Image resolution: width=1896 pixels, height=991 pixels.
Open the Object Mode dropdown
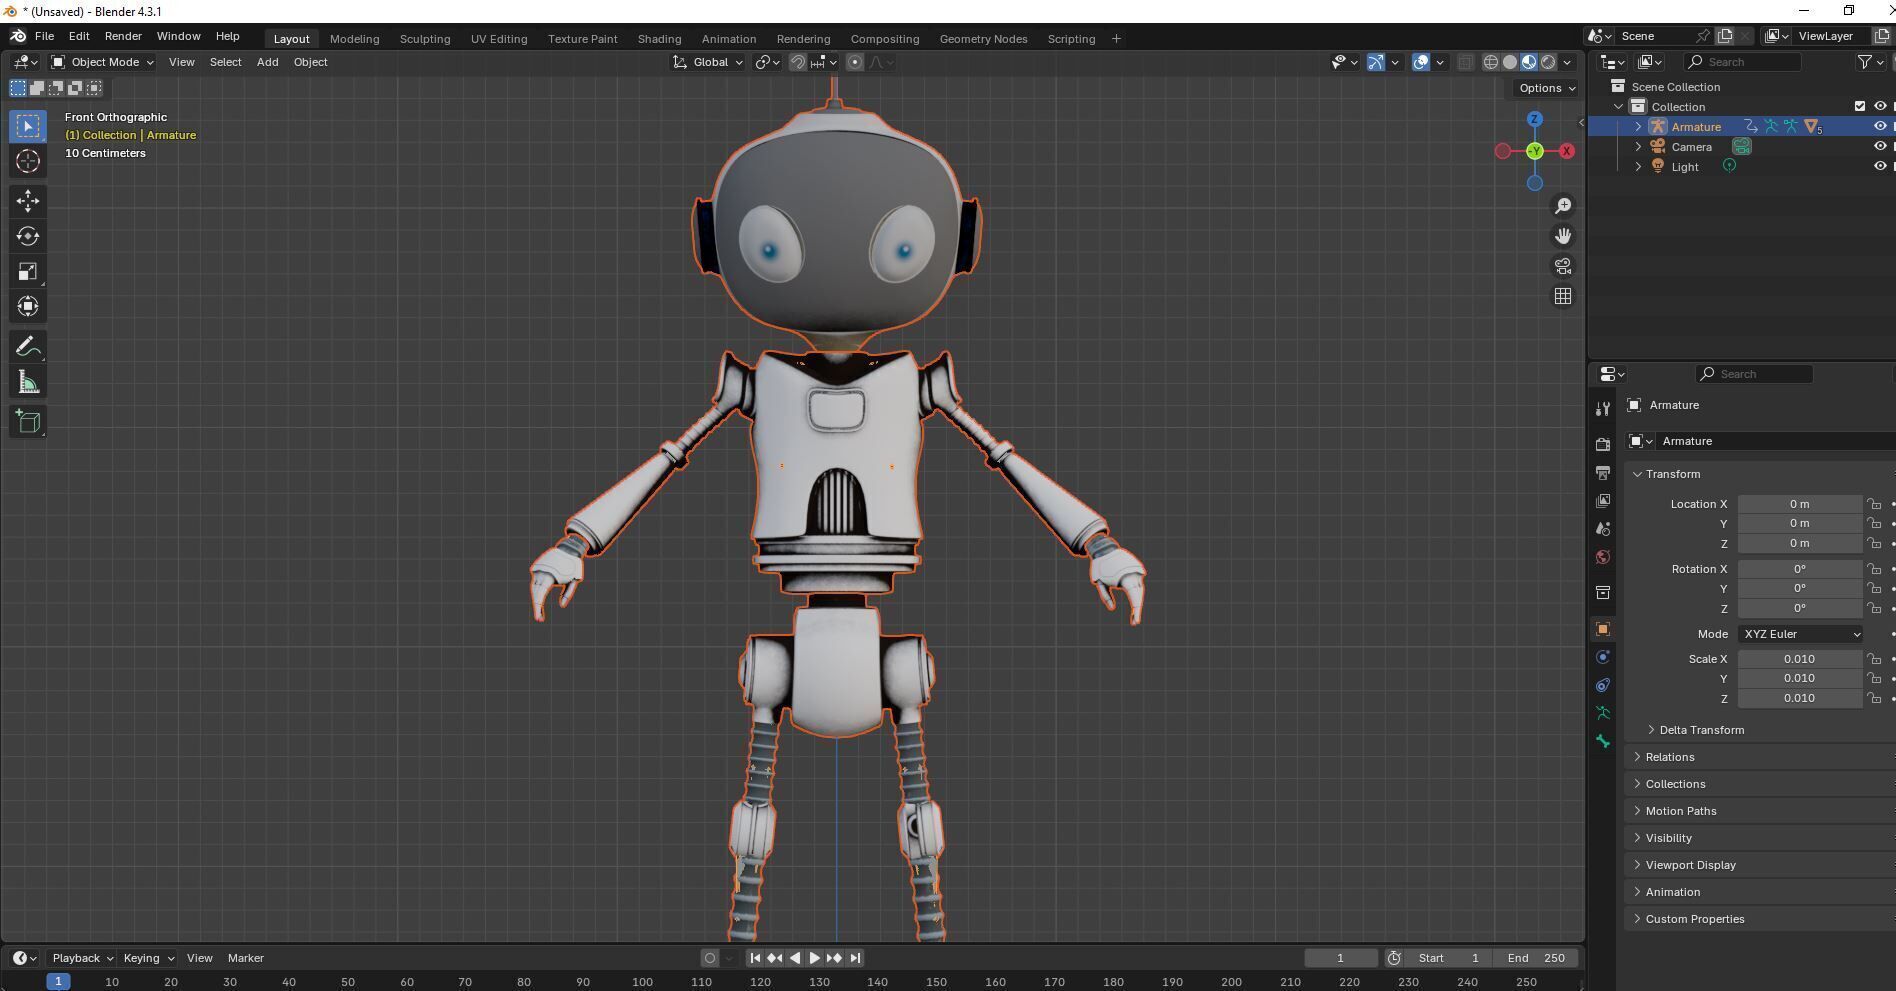point(103,62)
